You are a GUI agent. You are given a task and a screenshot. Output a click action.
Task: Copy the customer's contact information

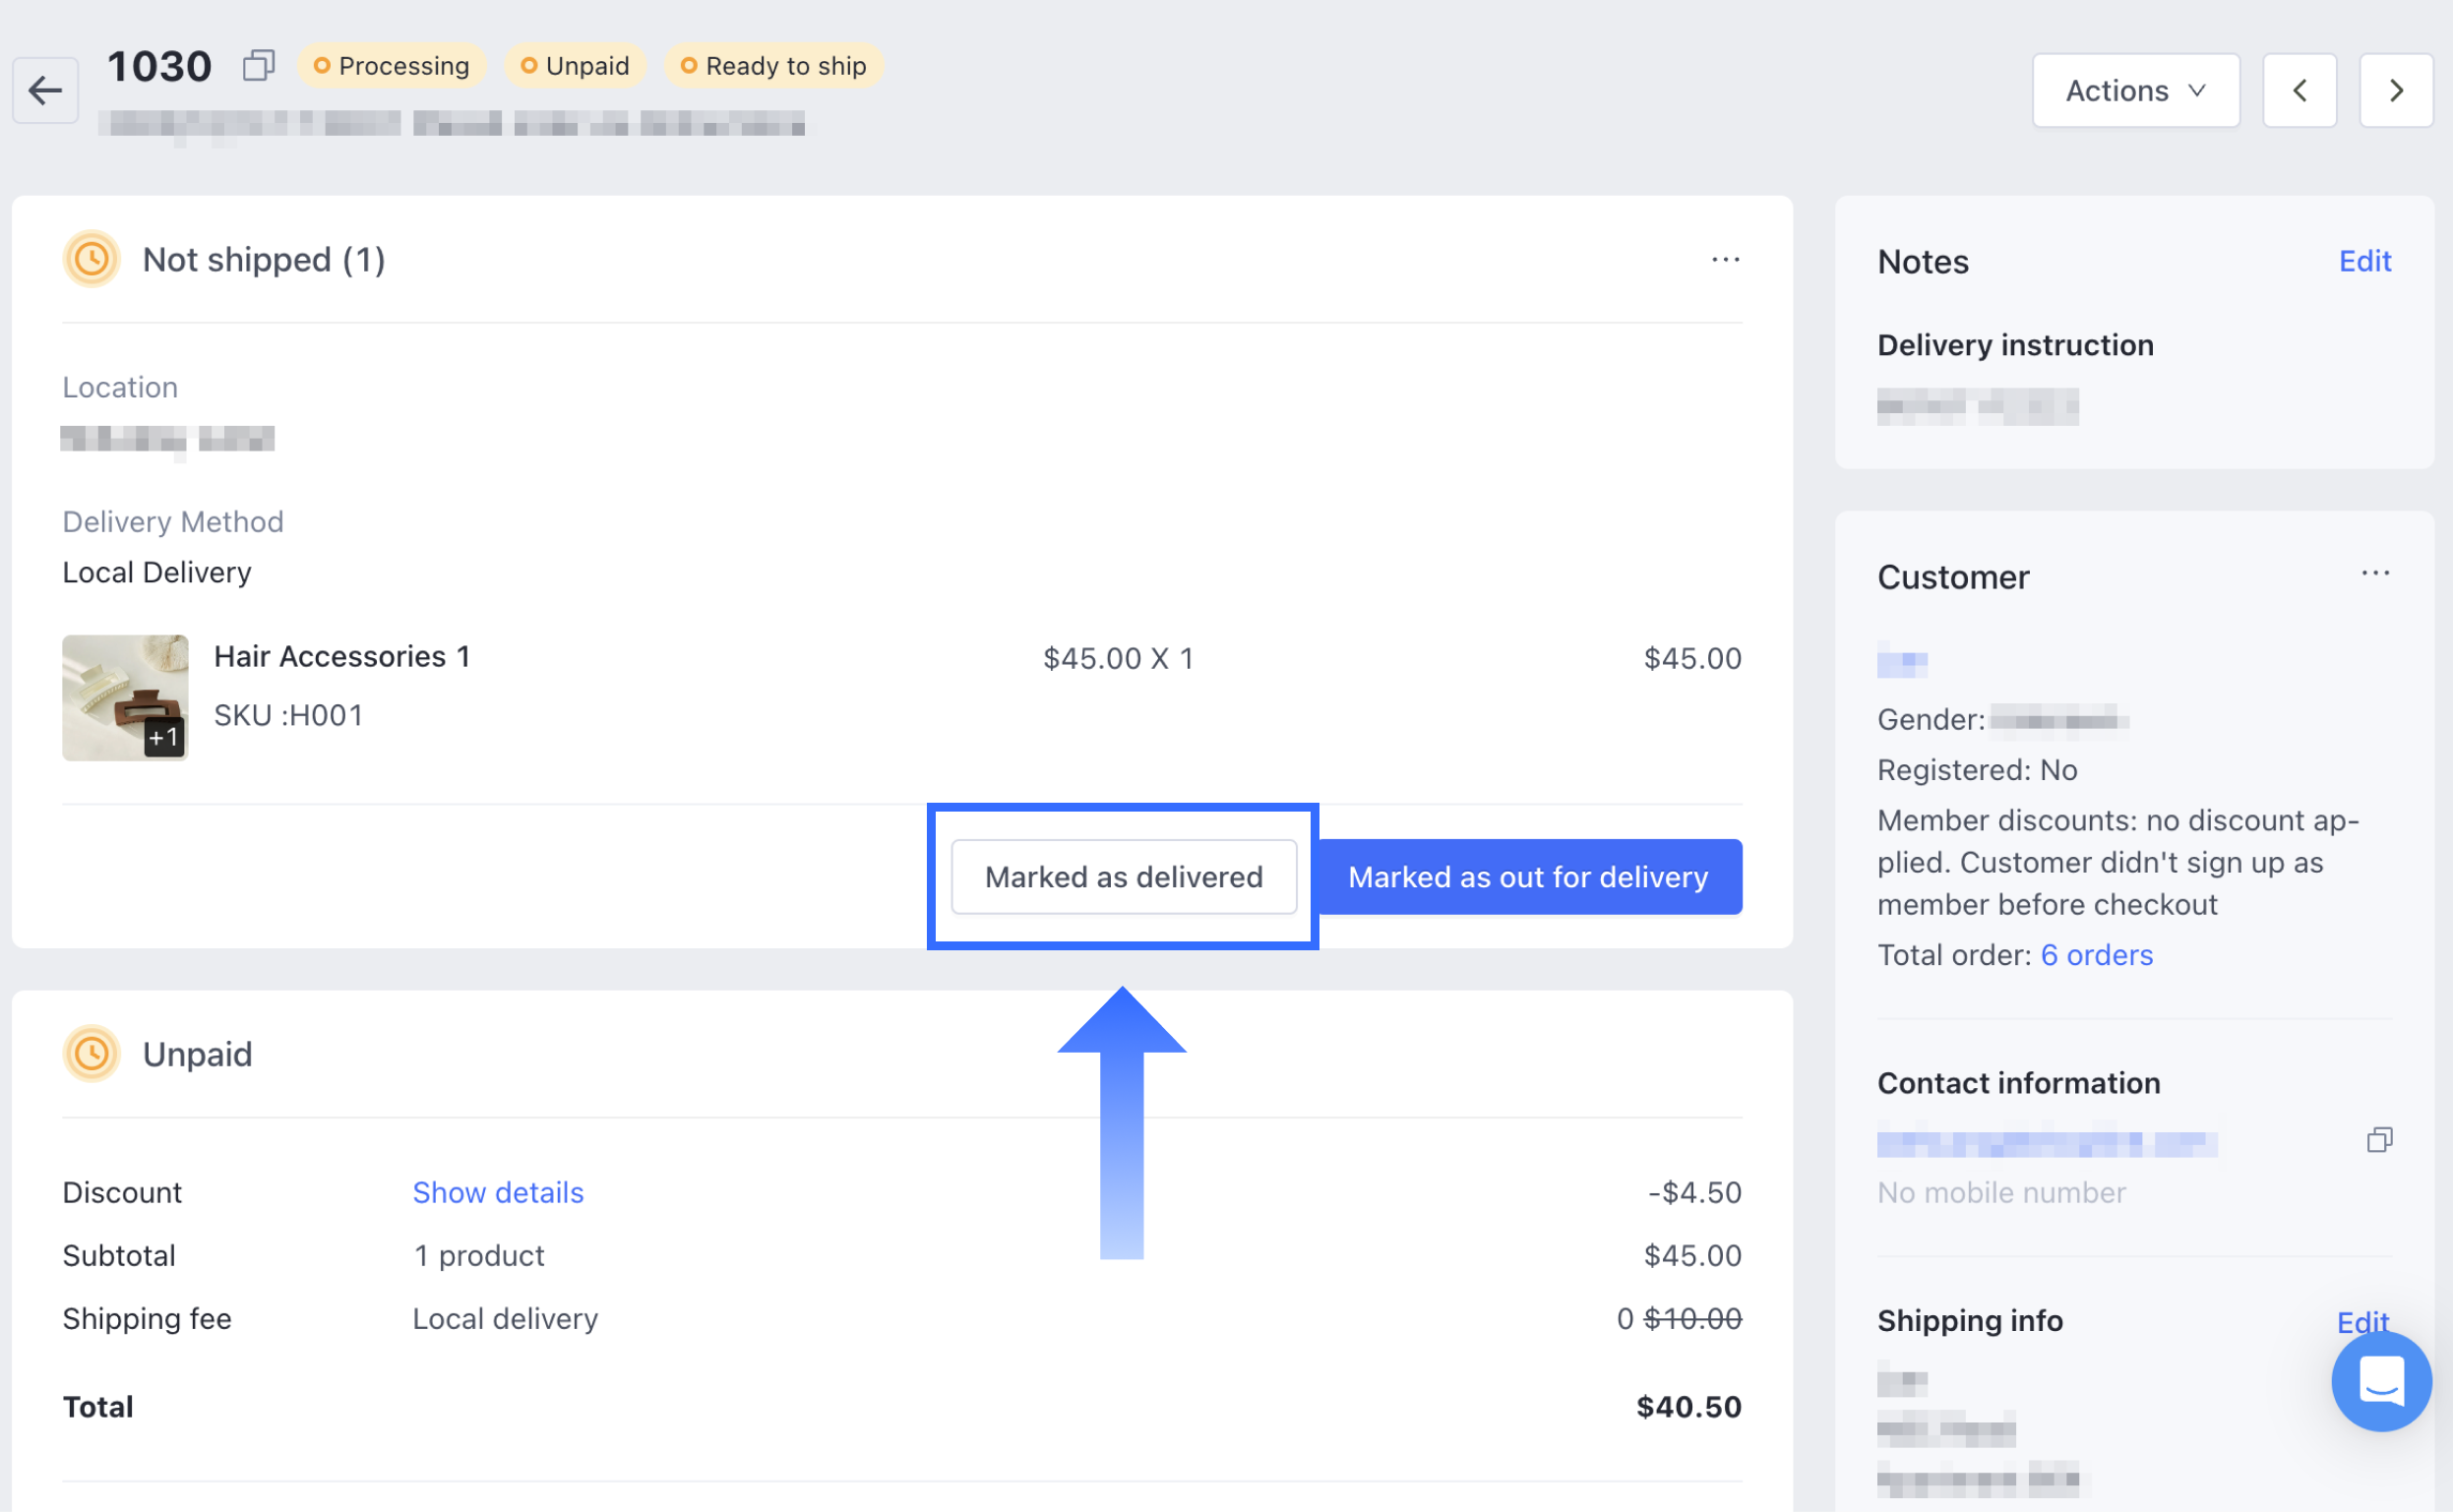click(x=2381, y=1139)
